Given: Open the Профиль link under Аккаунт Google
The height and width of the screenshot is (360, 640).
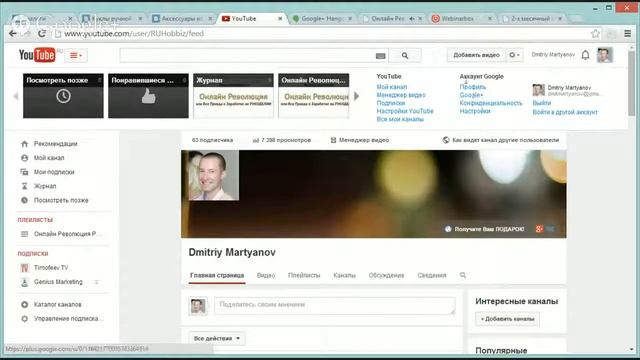Looking at the screenshot, I should click(473, 87).
